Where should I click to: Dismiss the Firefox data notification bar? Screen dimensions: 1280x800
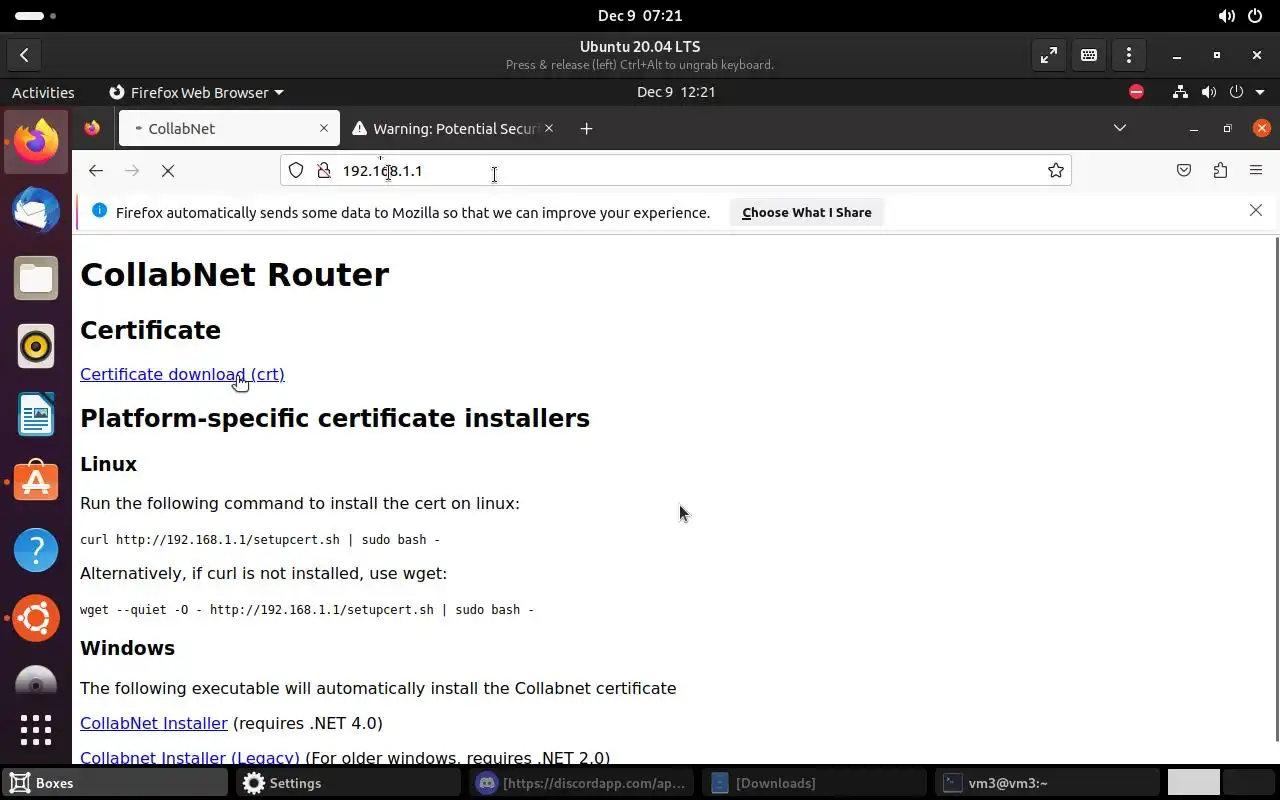[x=1256, y=211]
